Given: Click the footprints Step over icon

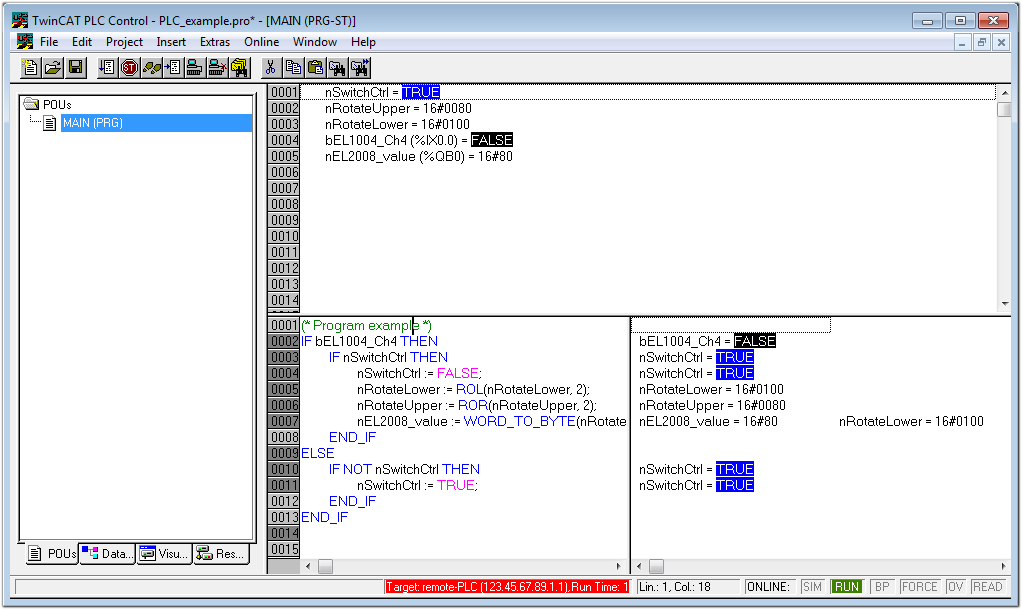Looking at the screenshot, I should point(151,67).
